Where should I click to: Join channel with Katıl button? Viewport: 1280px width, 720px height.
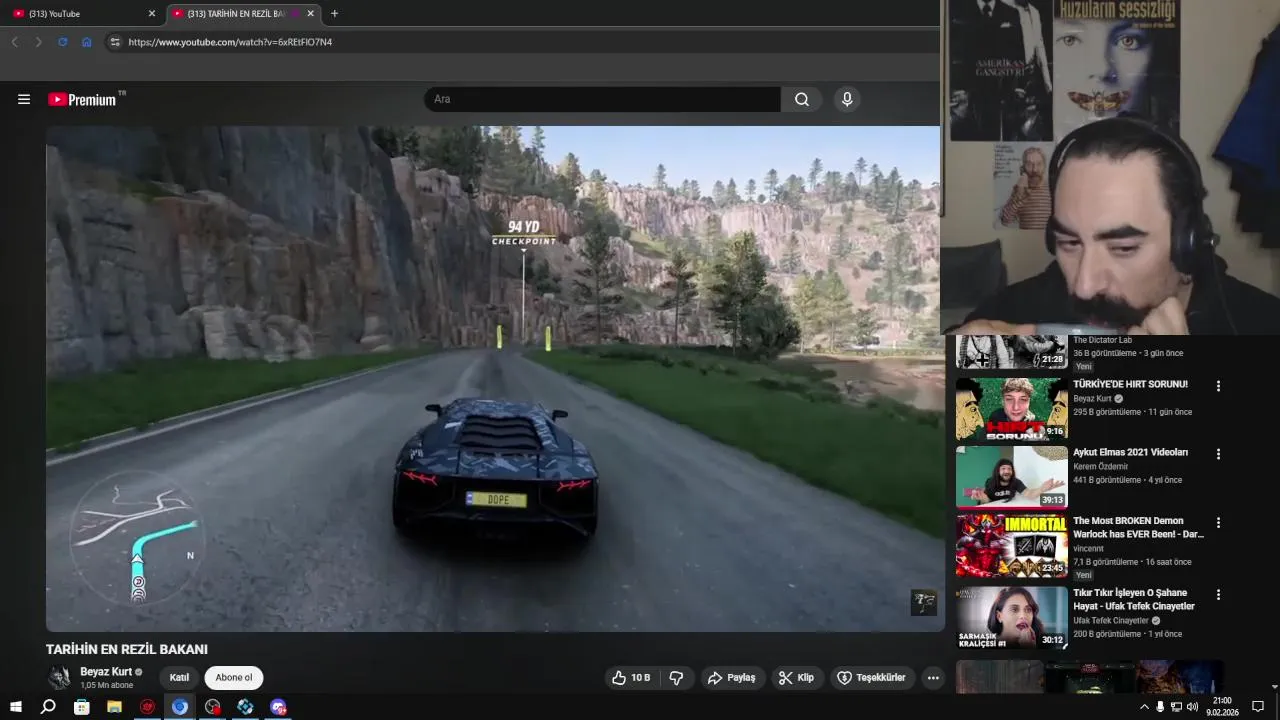coord(179,678)
